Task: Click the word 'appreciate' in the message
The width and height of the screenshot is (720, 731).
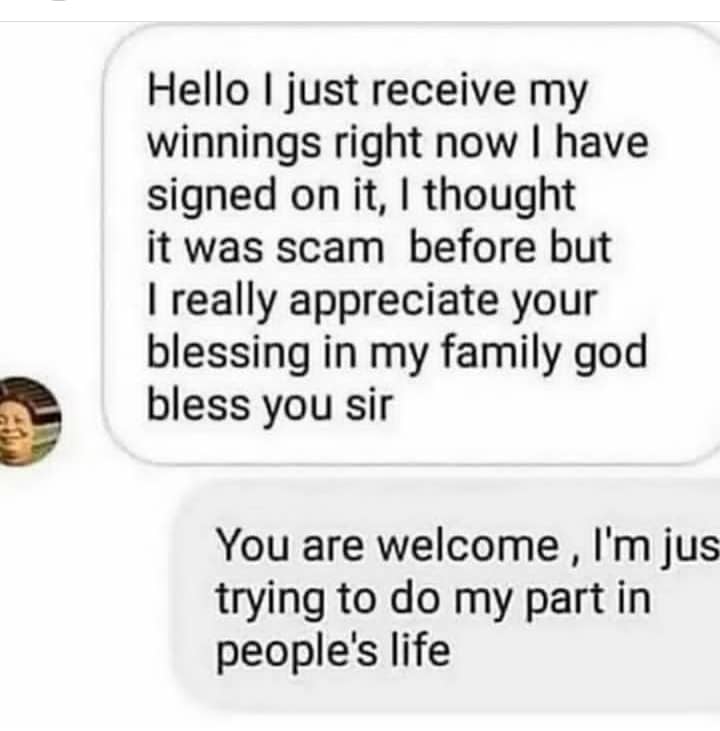Action: pos(395,303)
